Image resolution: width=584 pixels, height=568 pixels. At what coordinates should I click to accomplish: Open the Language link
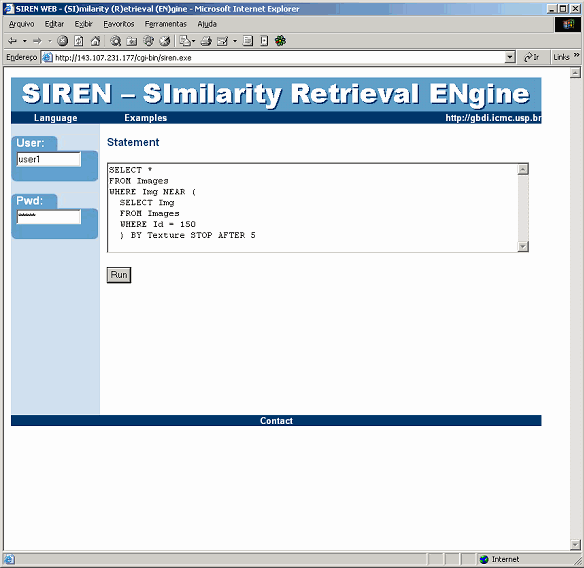pyautogui.click(x=55, y=118)
